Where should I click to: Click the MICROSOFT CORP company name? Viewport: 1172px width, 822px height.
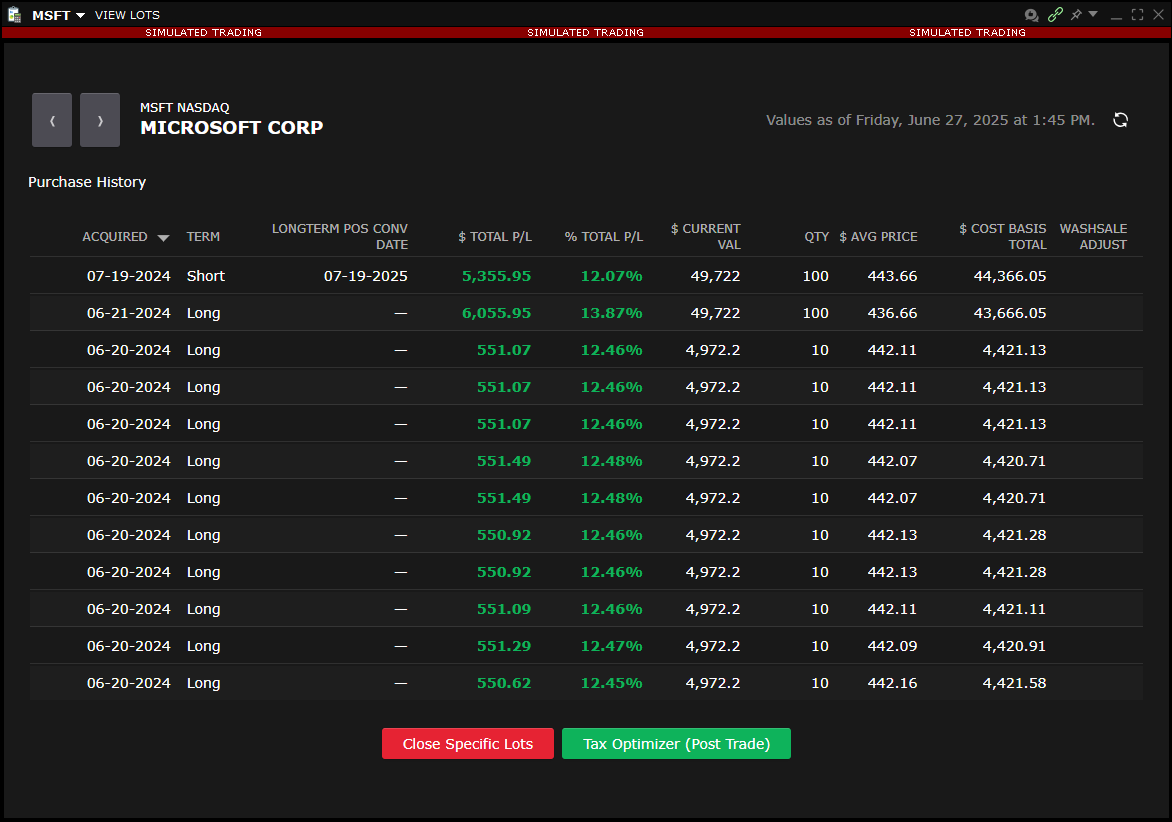[232, 128]
